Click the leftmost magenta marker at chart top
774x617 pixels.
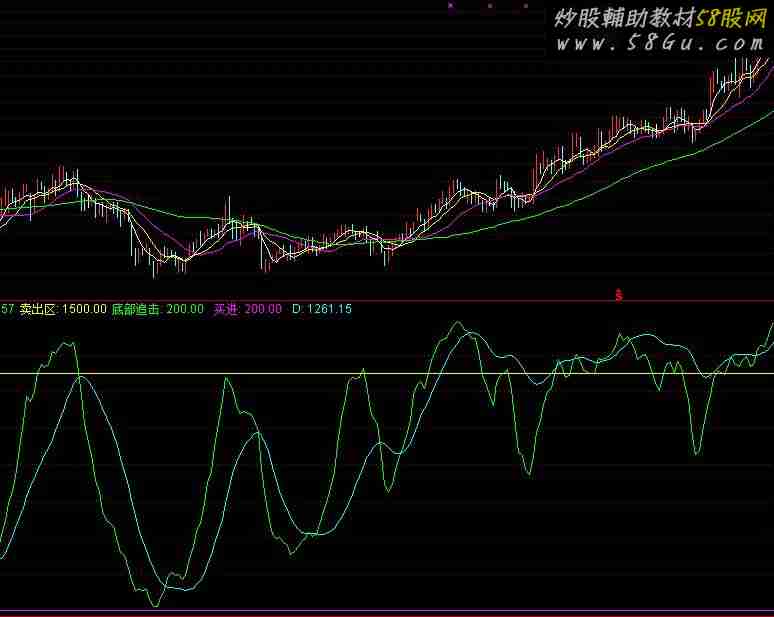point(450,5)
